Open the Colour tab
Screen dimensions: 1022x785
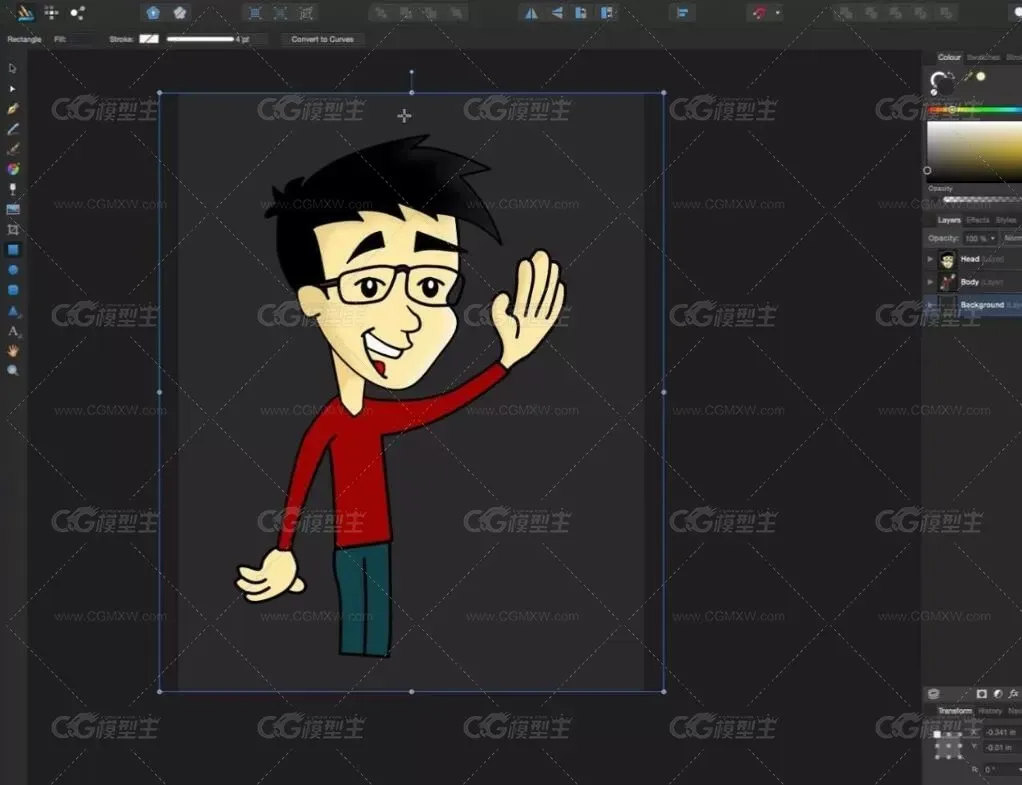tap(948, 57)
